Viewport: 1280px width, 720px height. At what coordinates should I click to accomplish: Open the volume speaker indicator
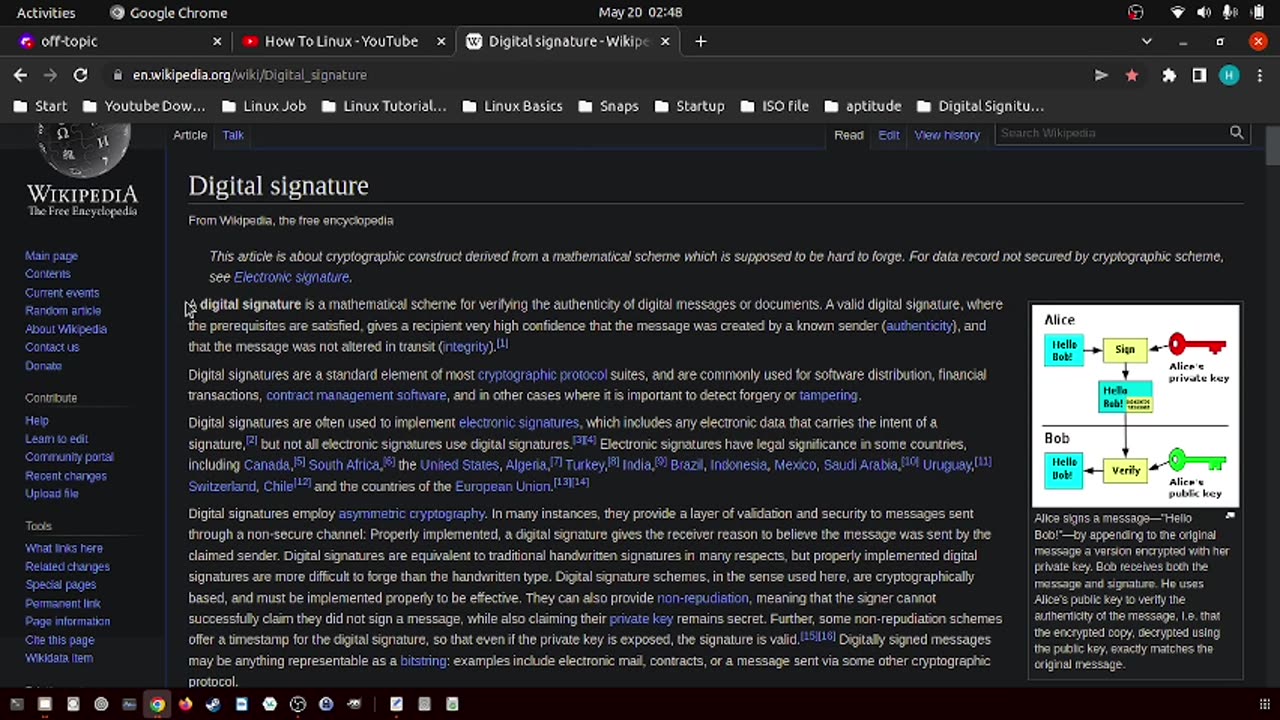(1204, 12)
